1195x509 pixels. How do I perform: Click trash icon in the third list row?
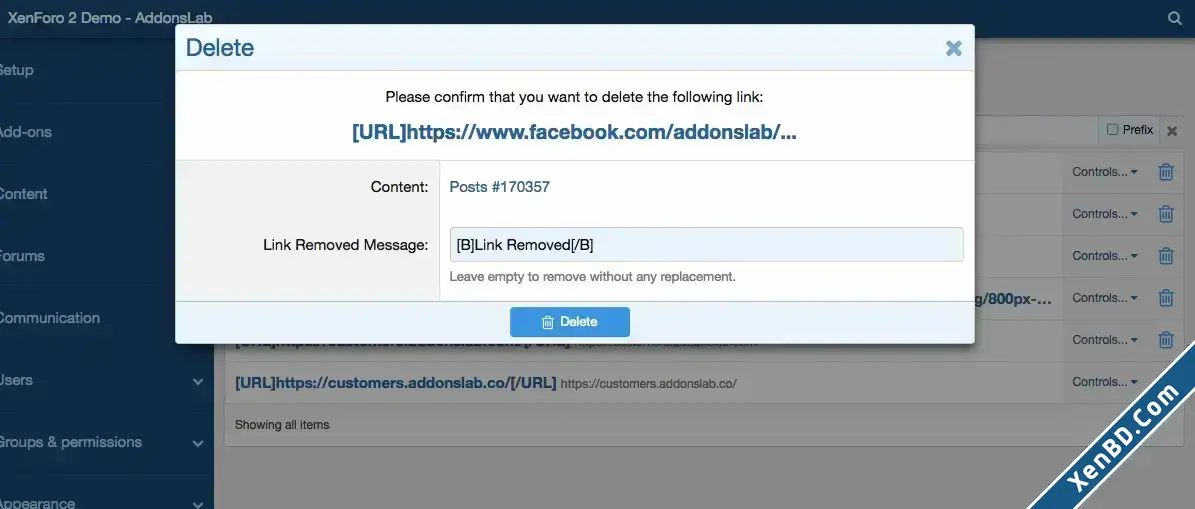pyautogui.click(x=1166, y=256)
